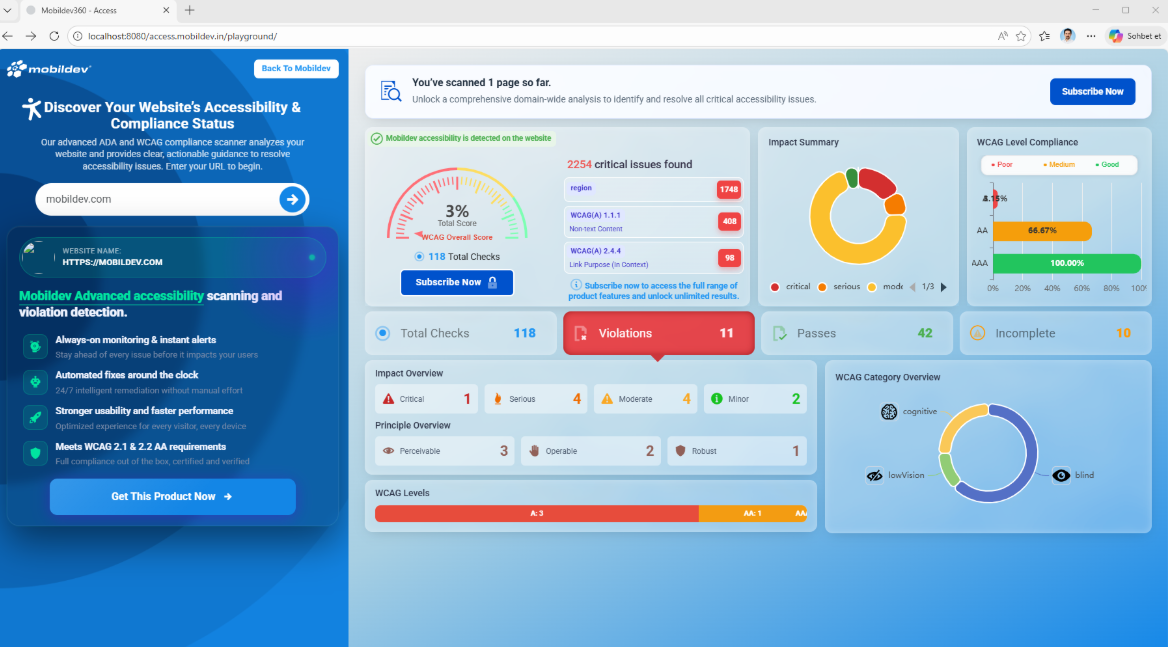This screenshot has width=1168, height=647.
Task: Expand the region issue row with 1748
Action: tap(652, 189)
